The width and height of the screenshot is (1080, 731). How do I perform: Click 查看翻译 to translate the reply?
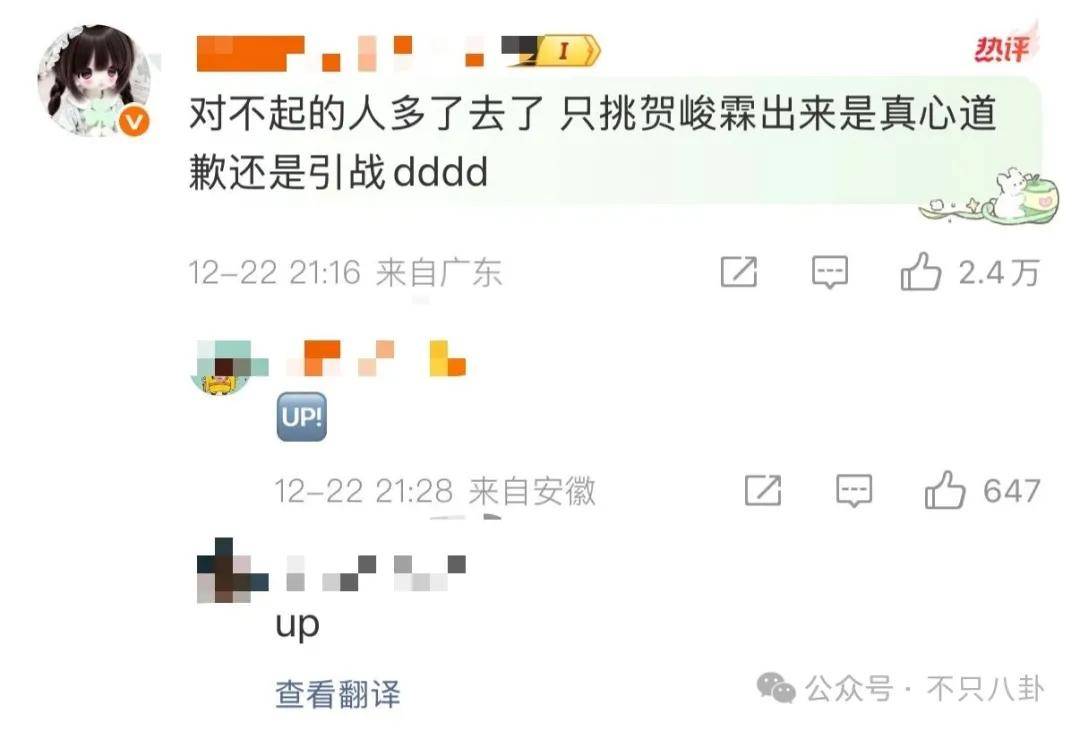click(x=338, y=694)
